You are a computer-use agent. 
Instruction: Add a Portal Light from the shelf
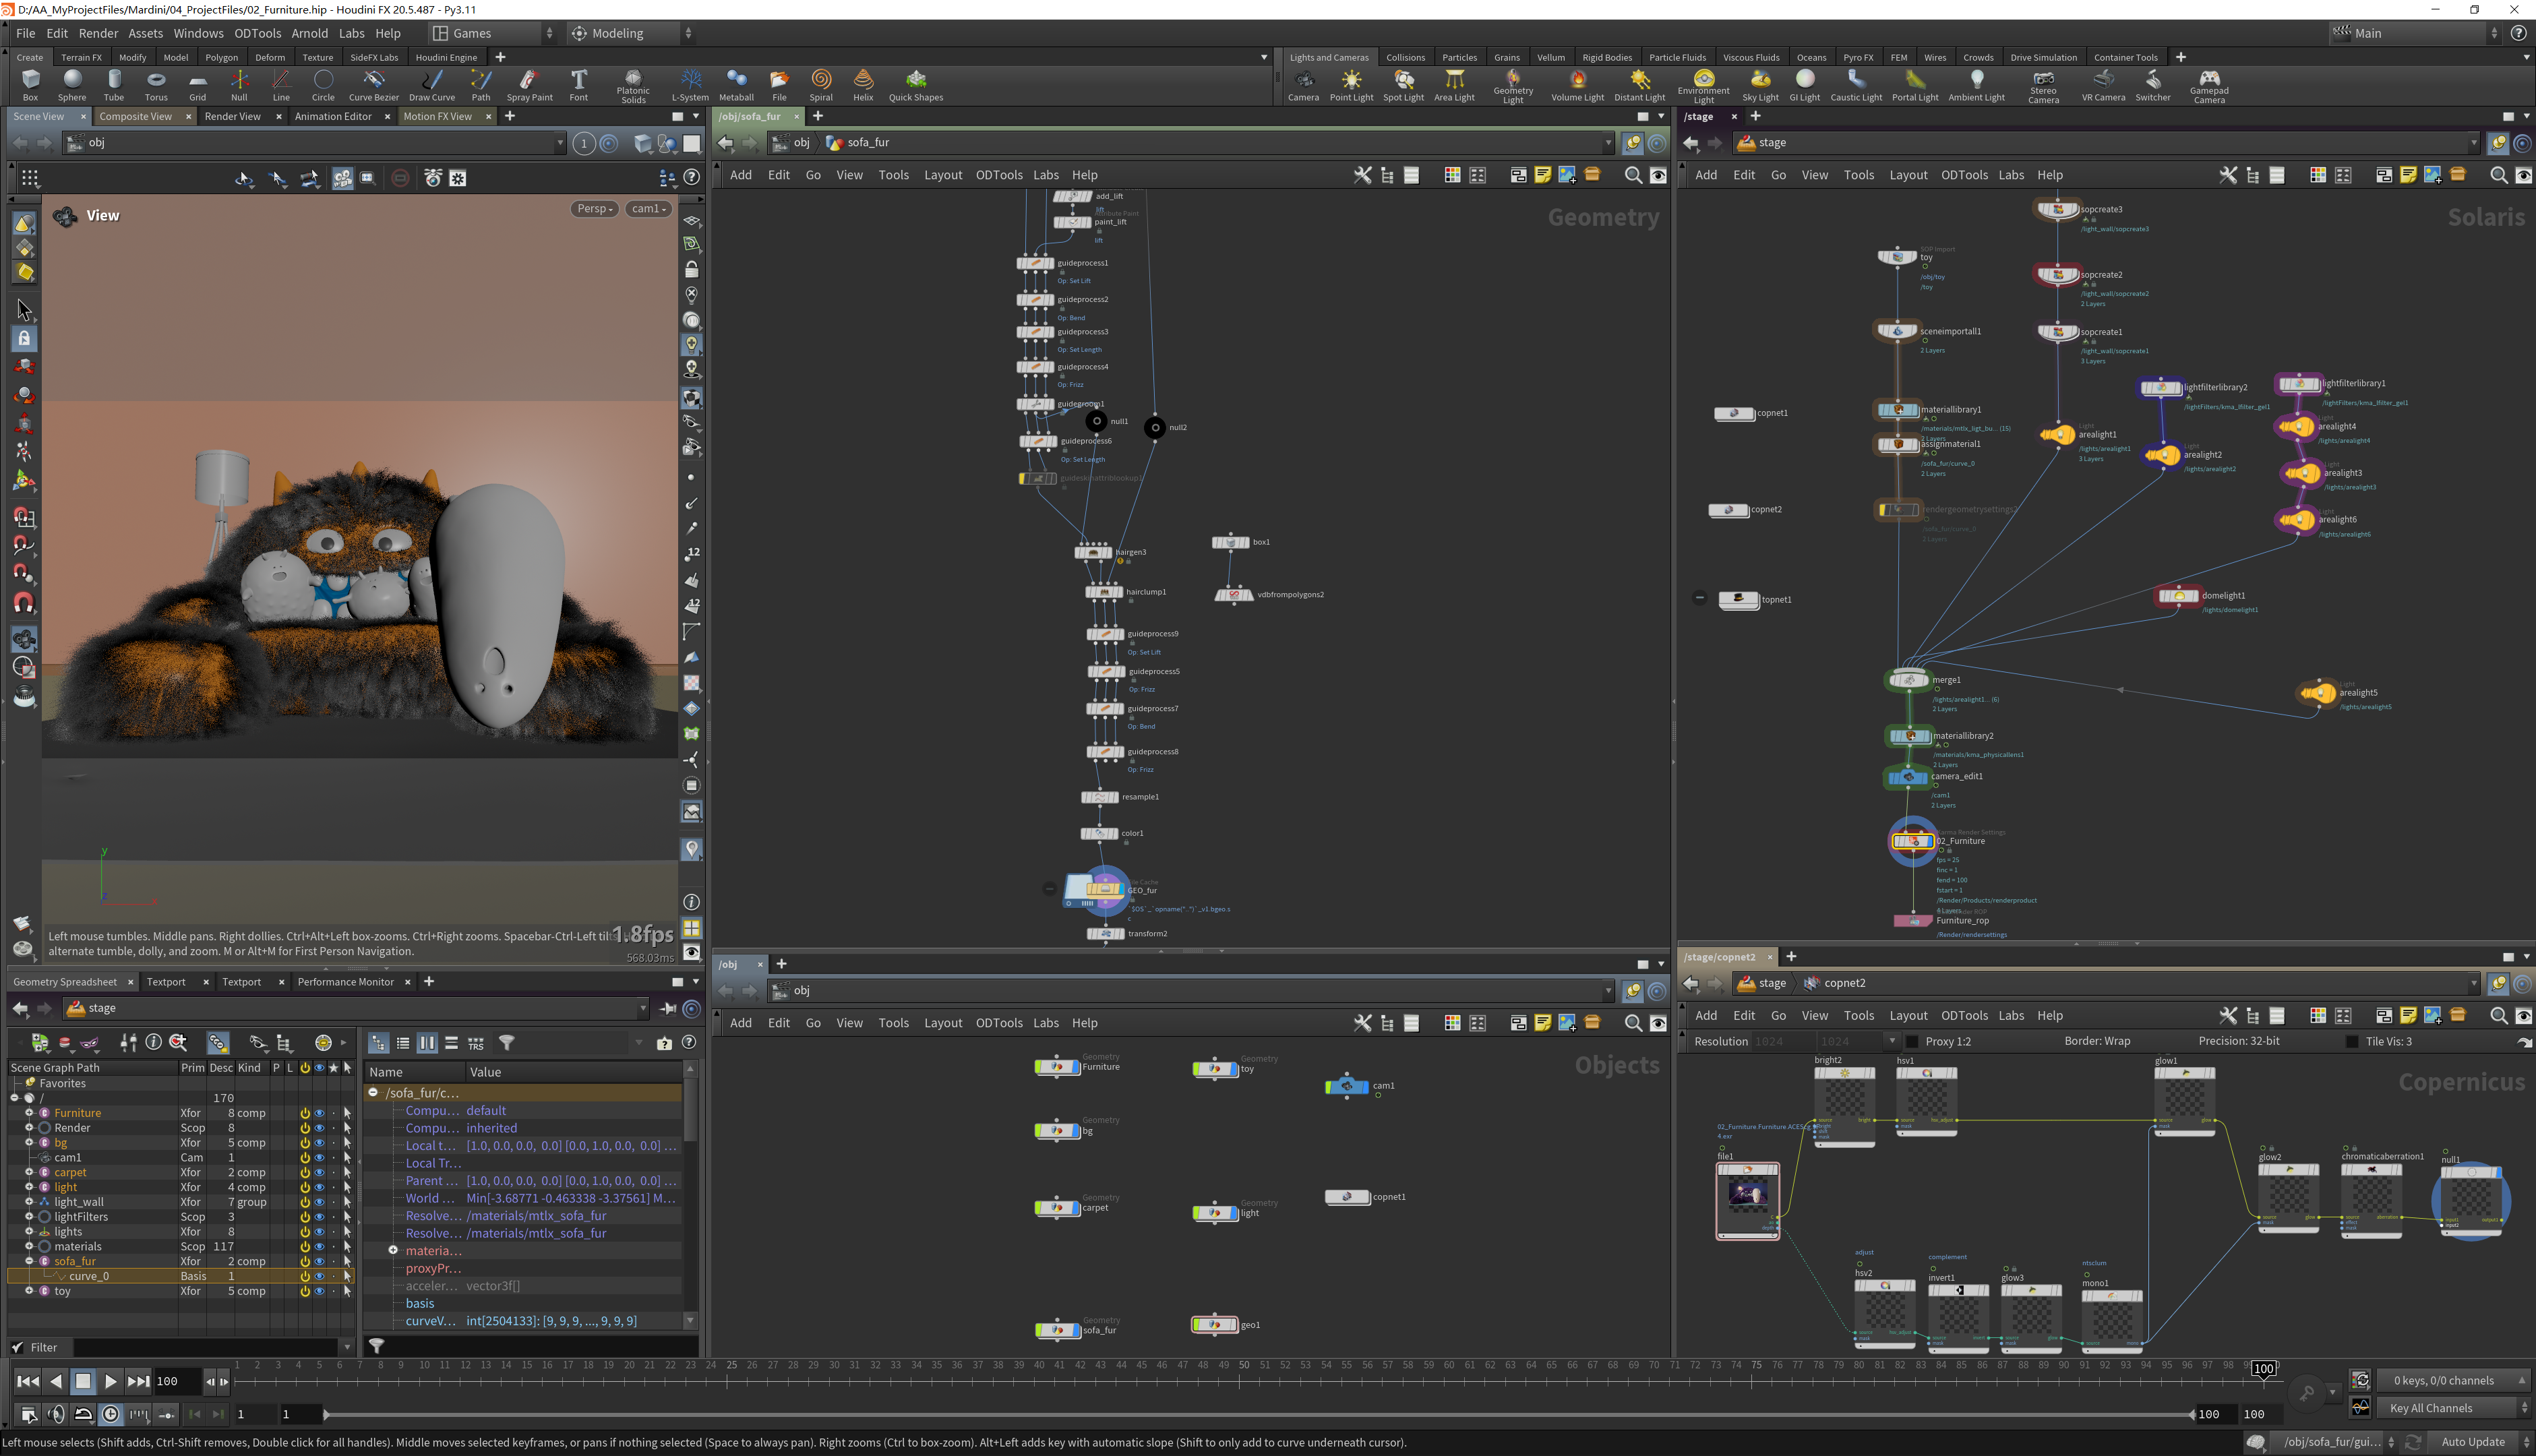[x=1915, y=85]
